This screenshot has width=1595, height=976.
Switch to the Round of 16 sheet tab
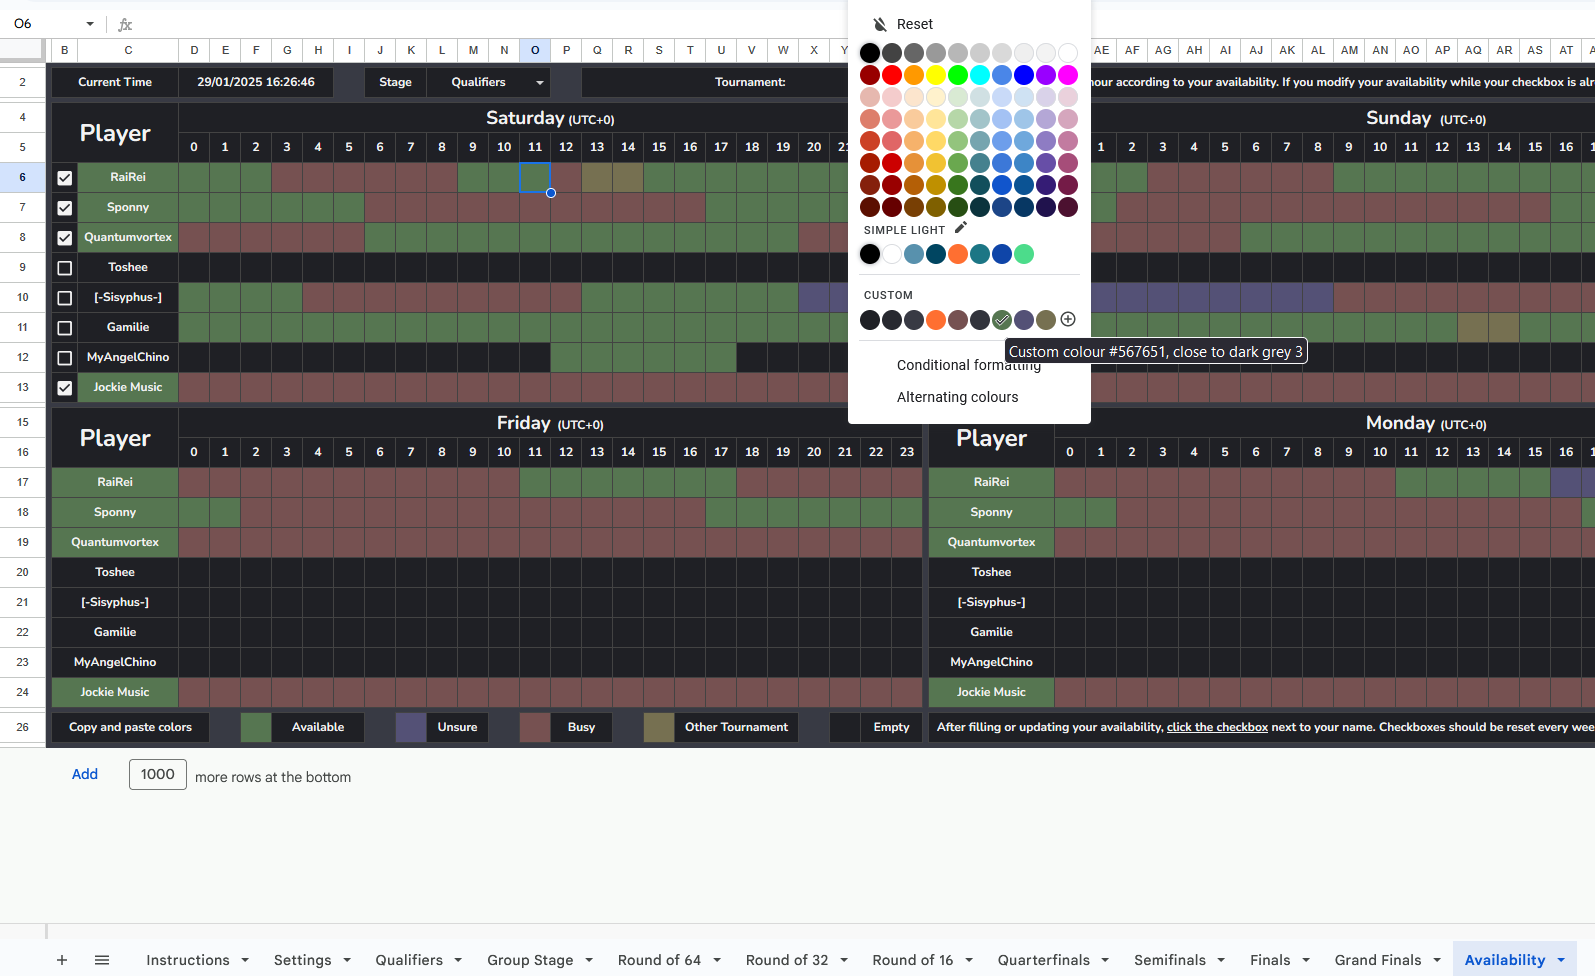pos(913,960)
